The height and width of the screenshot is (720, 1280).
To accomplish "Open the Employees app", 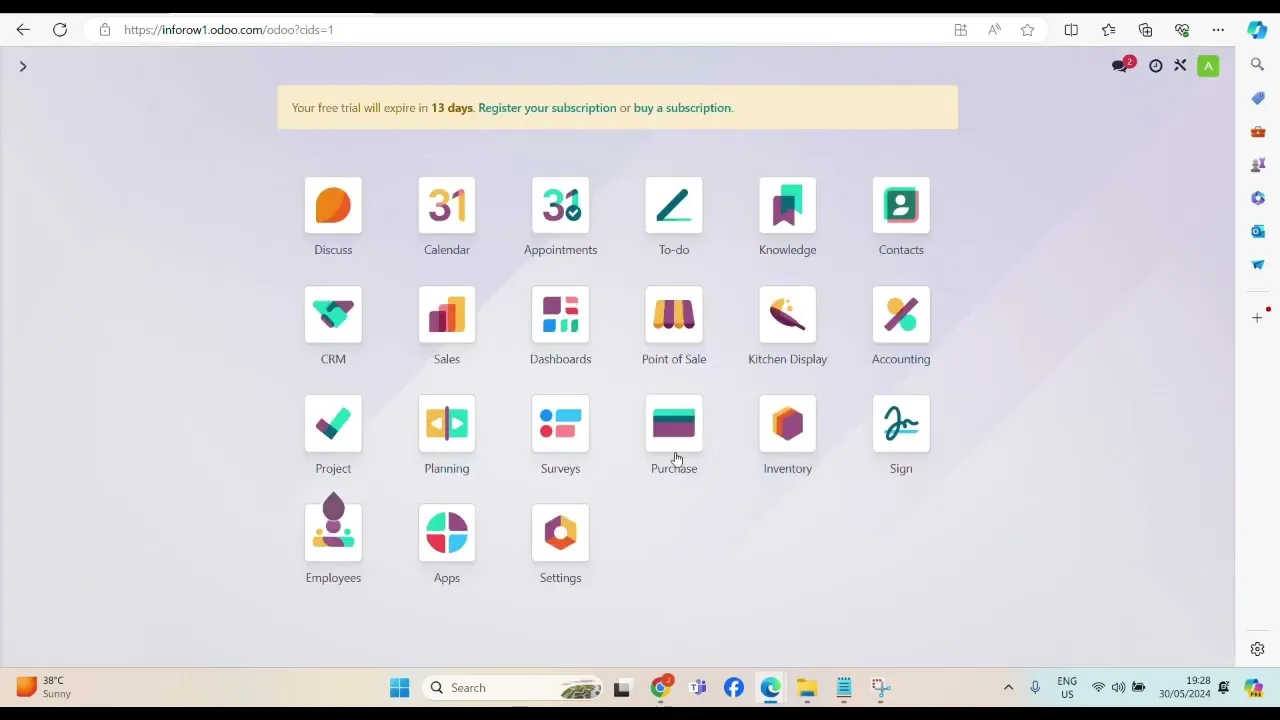I will click(x=333, y=533).
